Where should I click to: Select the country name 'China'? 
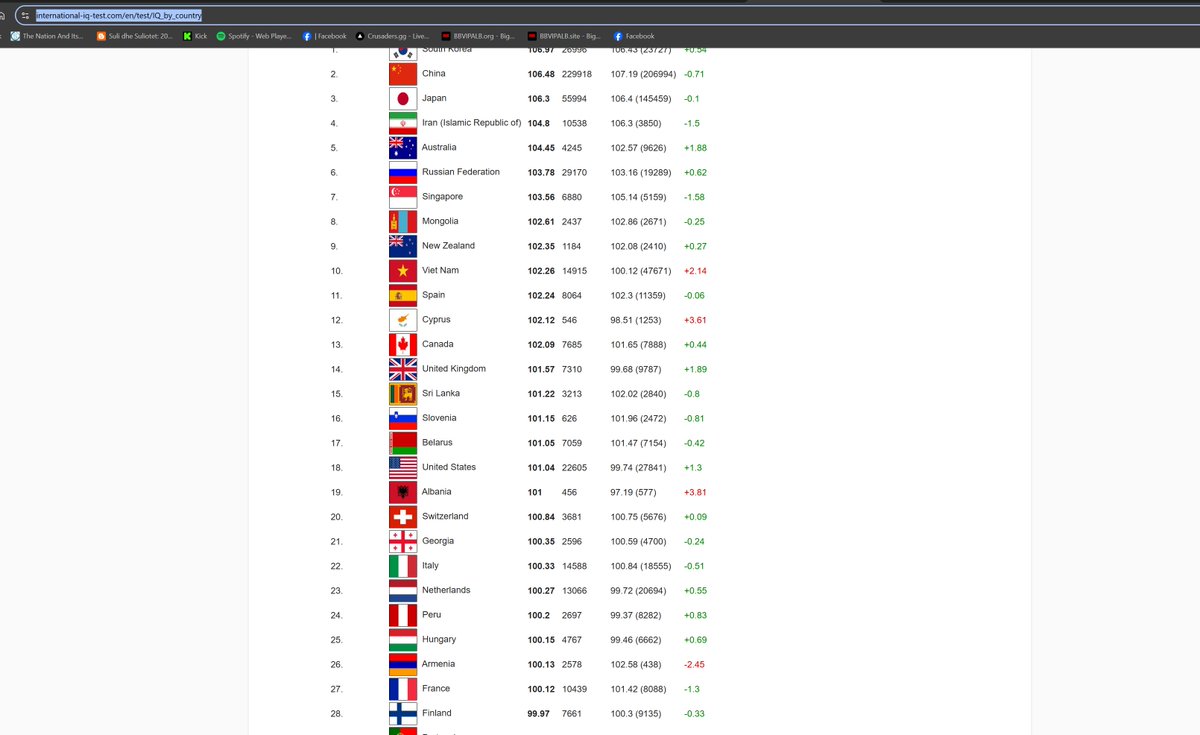pos(434,74)
